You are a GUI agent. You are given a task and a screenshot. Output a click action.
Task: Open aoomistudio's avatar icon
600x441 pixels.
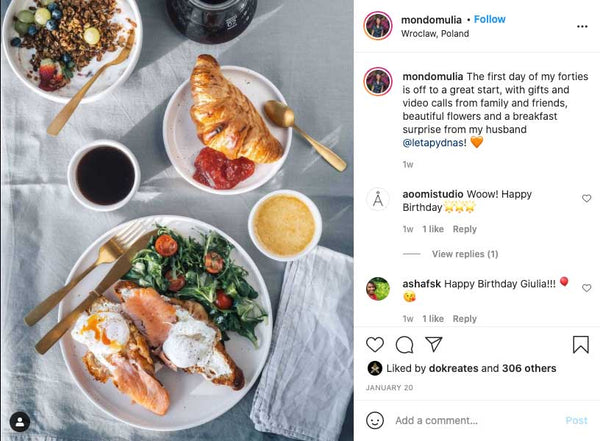point(378,199)
